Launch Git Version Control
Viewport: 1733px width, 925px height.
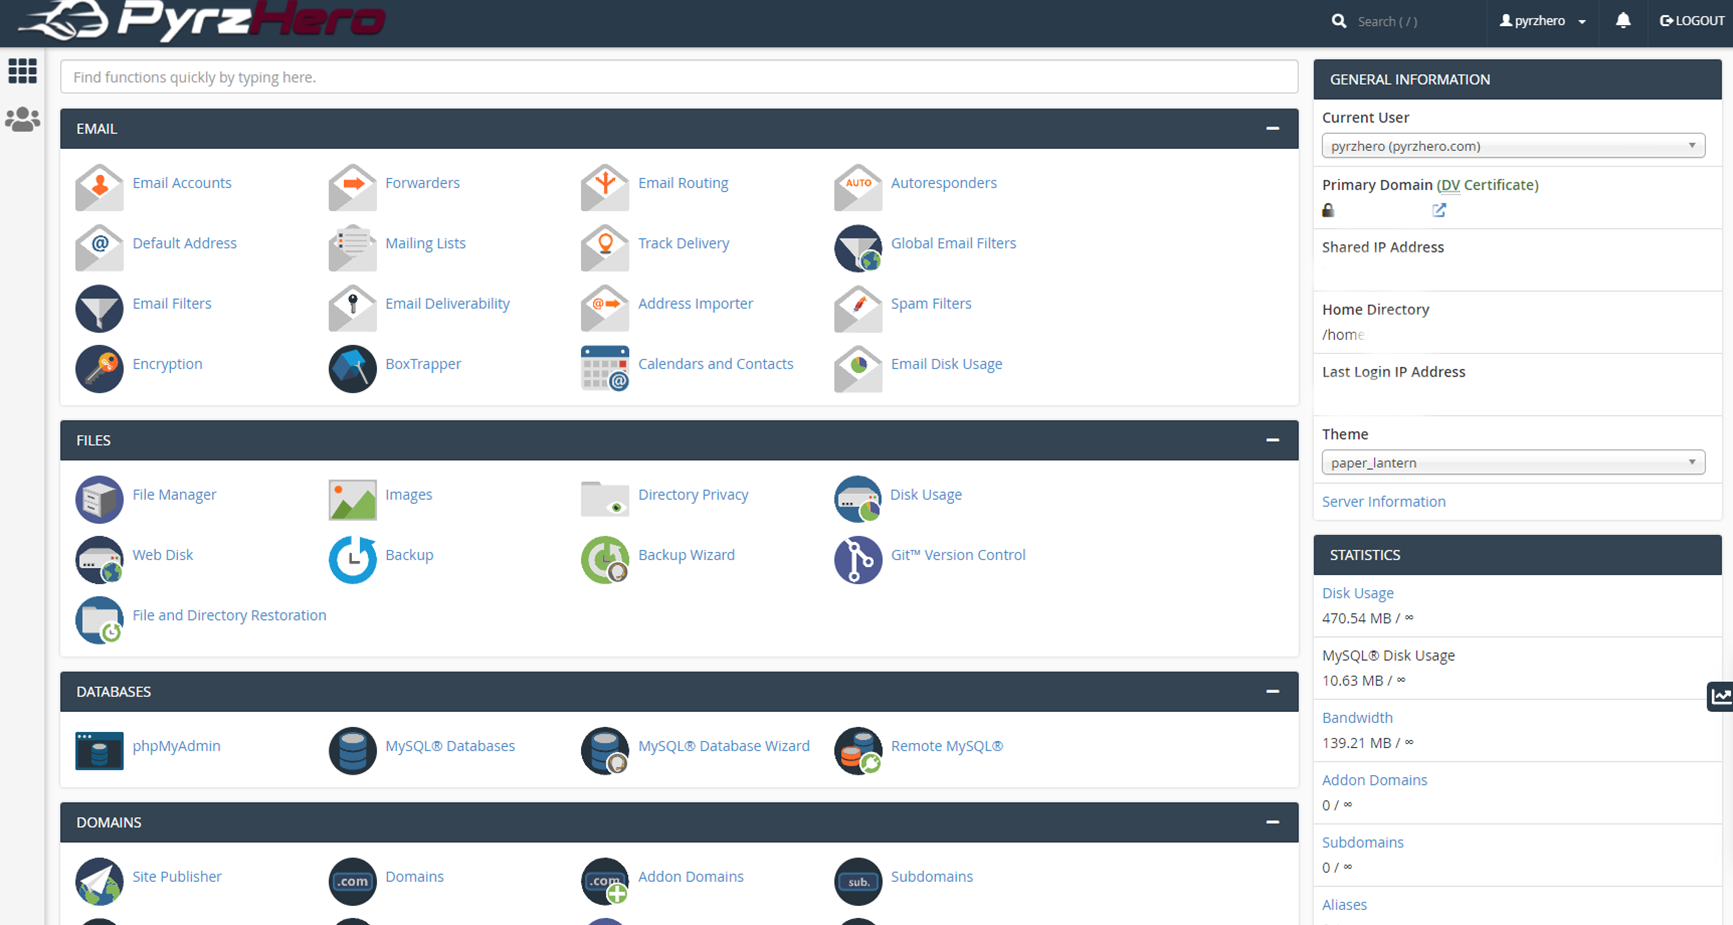pyautogui.click(x=958, y=554)
